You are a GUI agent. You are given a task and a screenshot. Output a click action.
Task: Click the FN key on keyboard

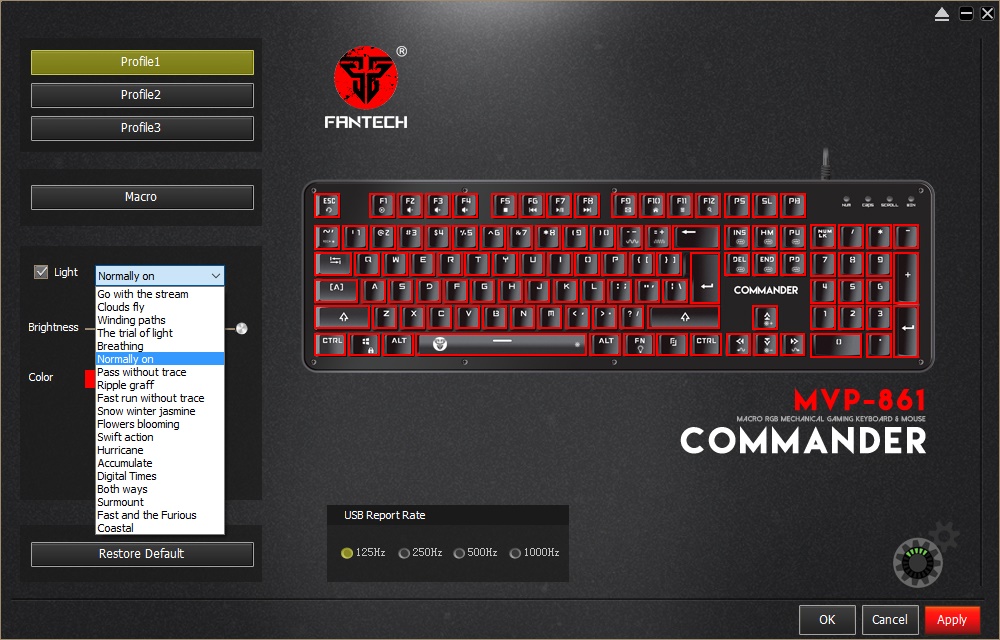coord(640,344)
